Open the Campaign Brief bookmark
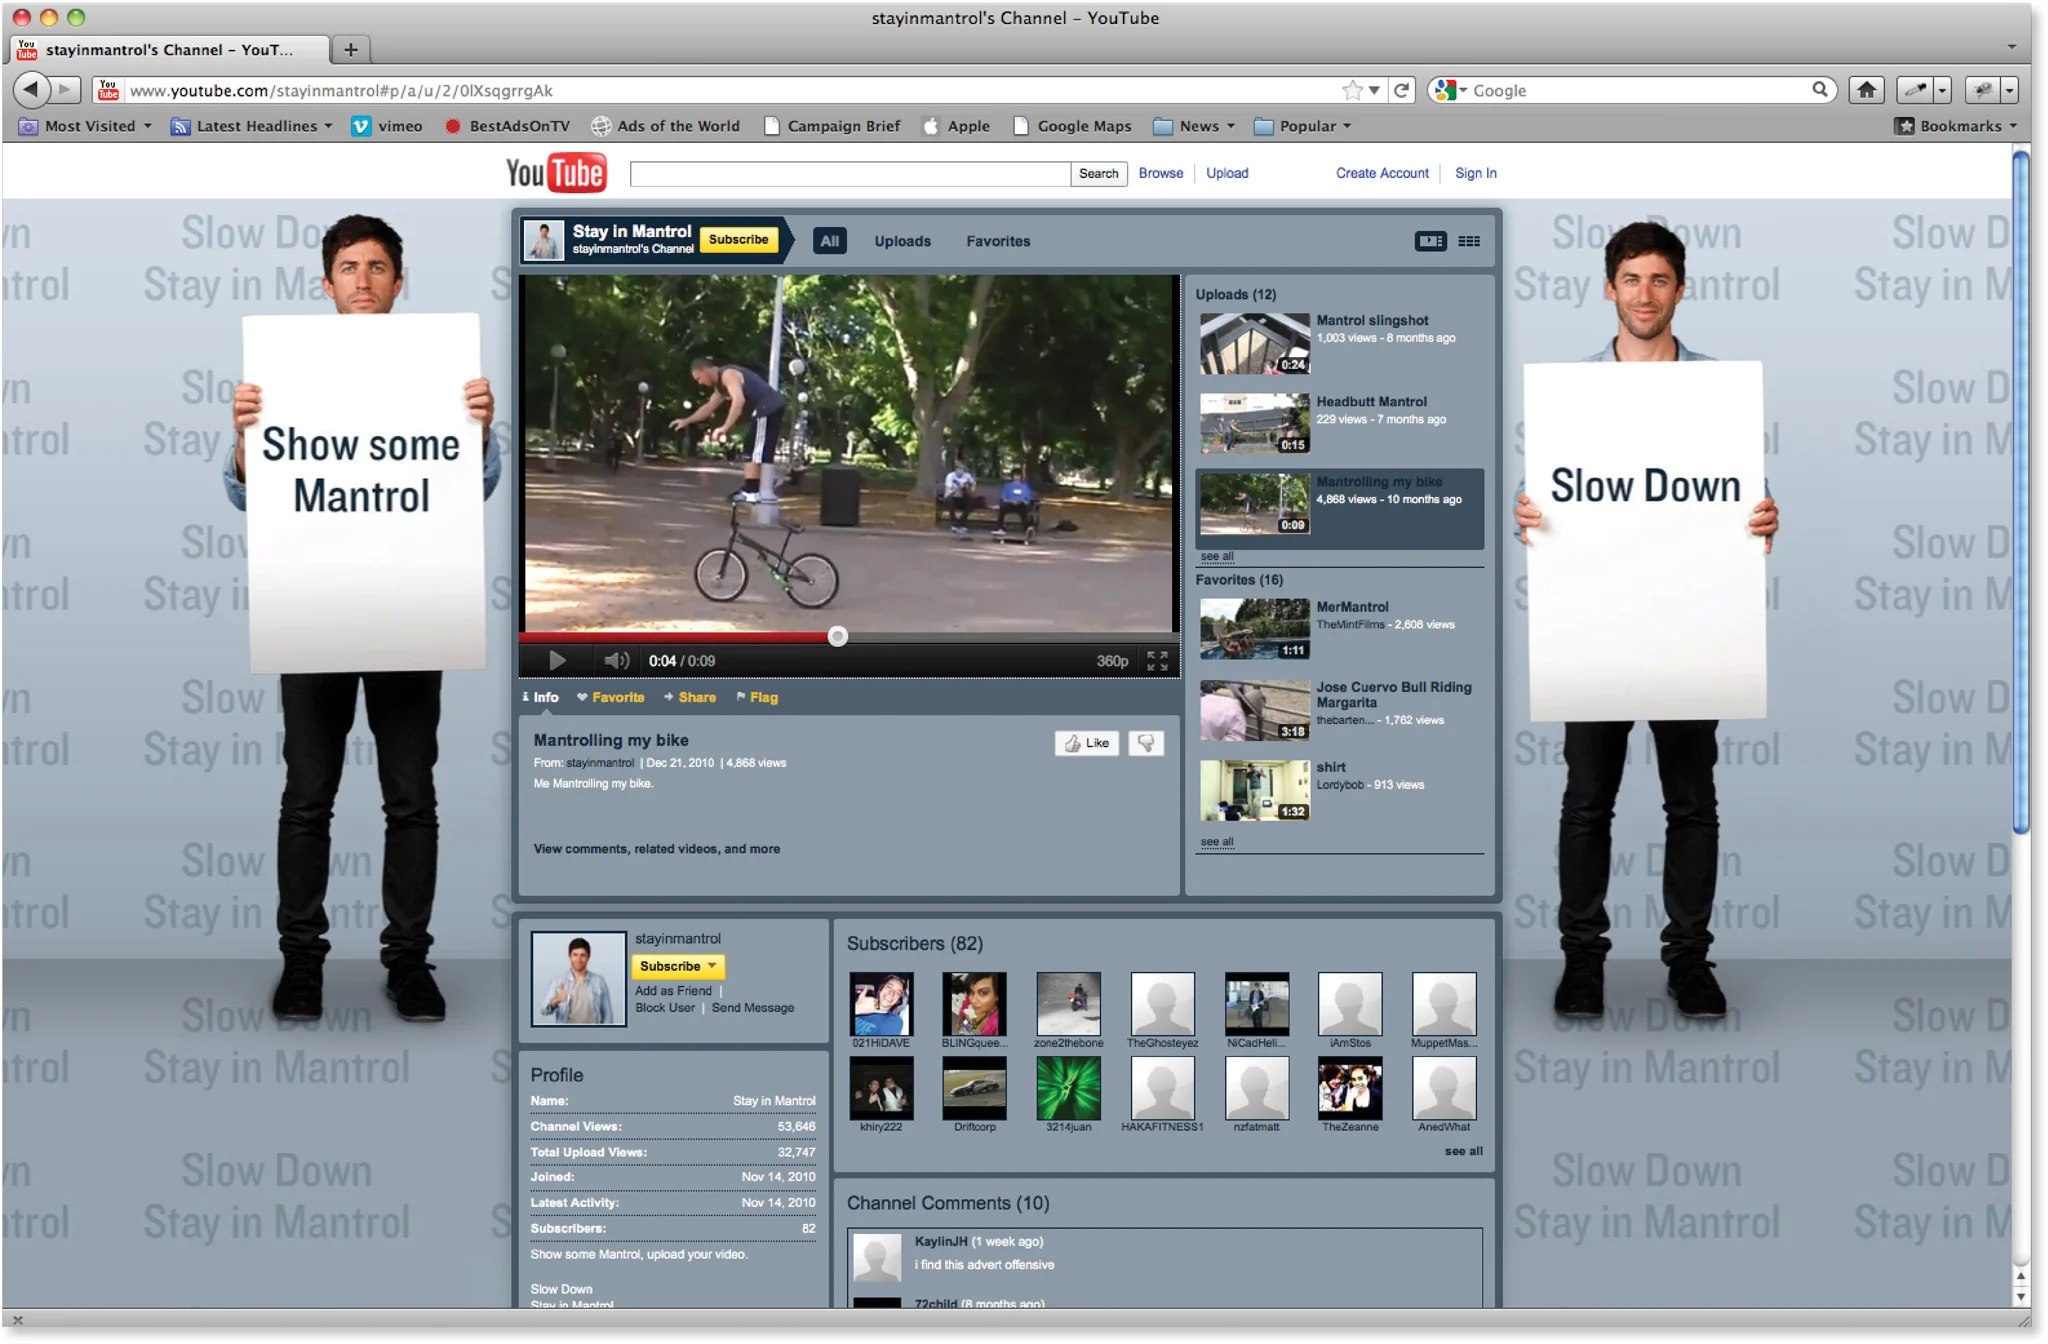 tap(832, 126)
